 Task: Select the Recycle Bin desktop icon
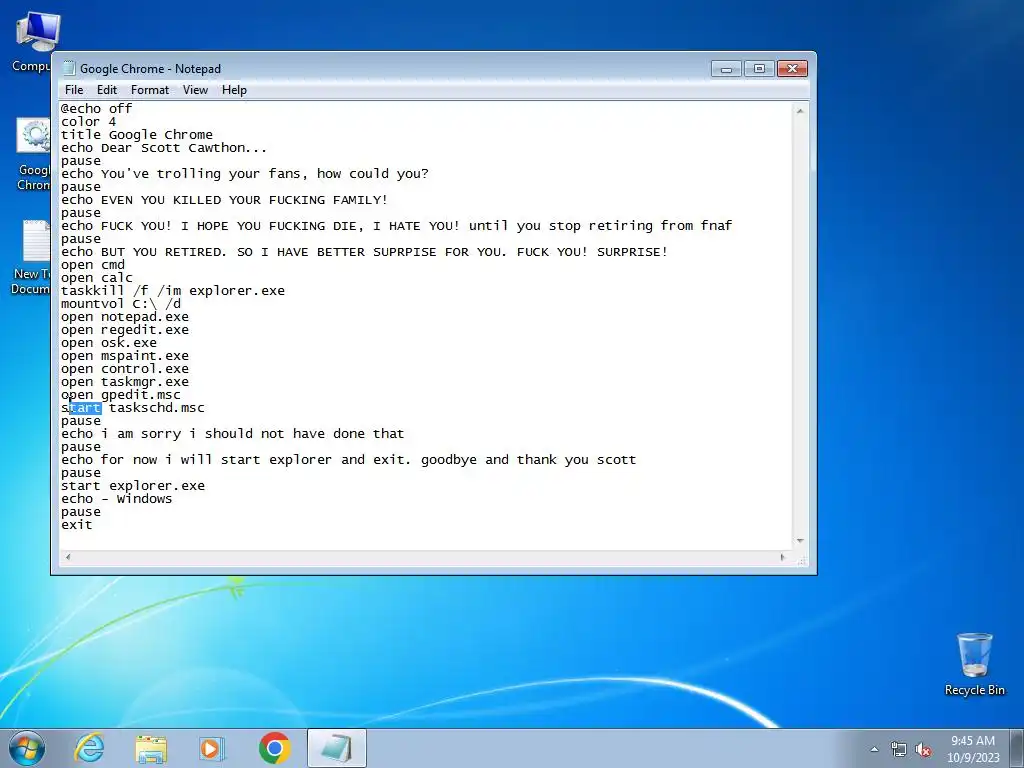[974, 664]
